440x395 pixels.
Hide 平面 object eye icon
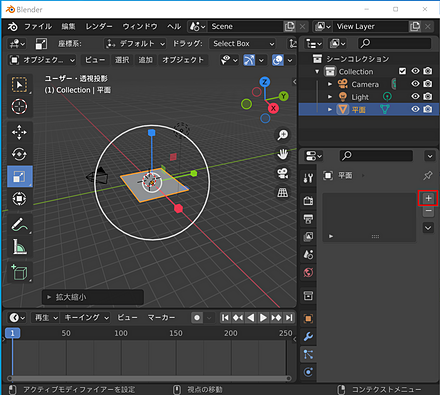pyautogui.click(x=415, y=109)
